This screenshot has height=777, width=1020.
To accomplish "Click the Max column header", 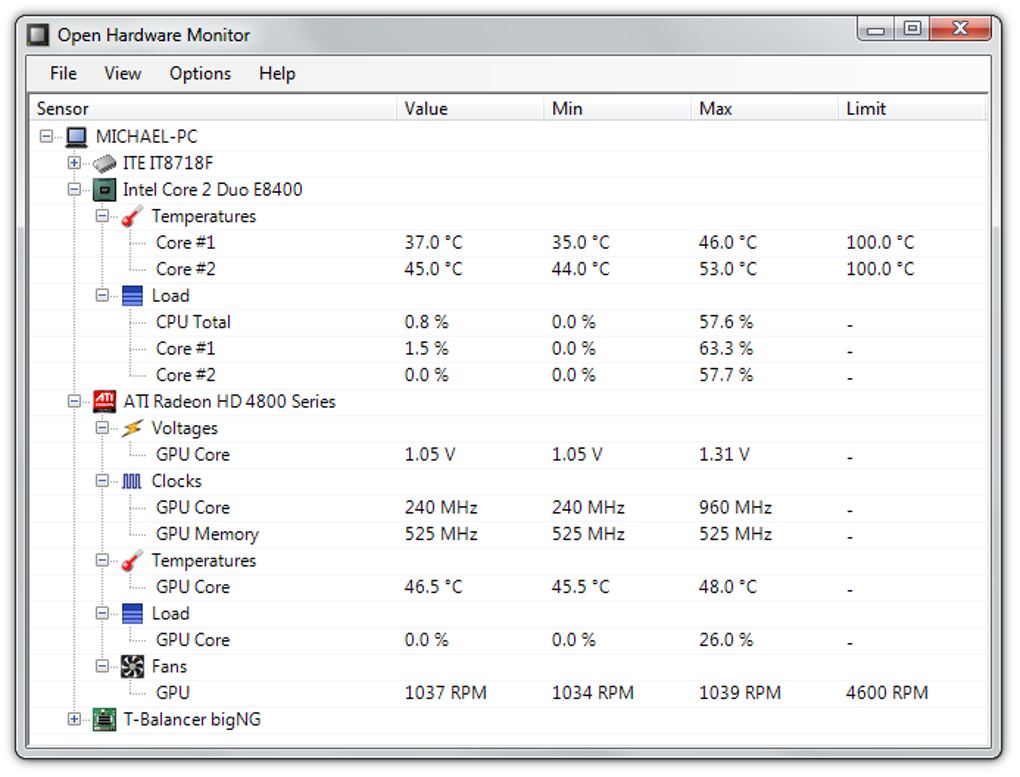I will click(716, 109).
